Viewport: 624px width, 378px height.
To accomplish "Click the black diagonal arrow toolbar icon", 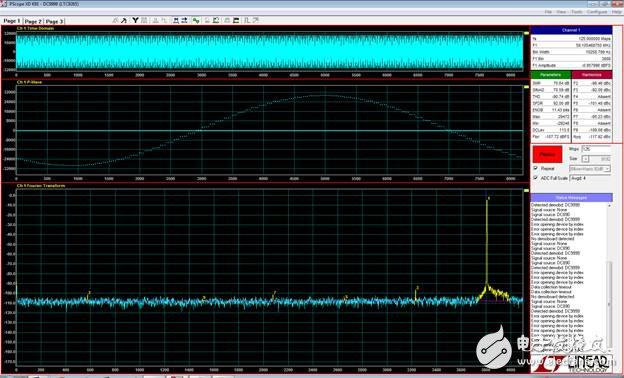I will click(x=124, y=20).
